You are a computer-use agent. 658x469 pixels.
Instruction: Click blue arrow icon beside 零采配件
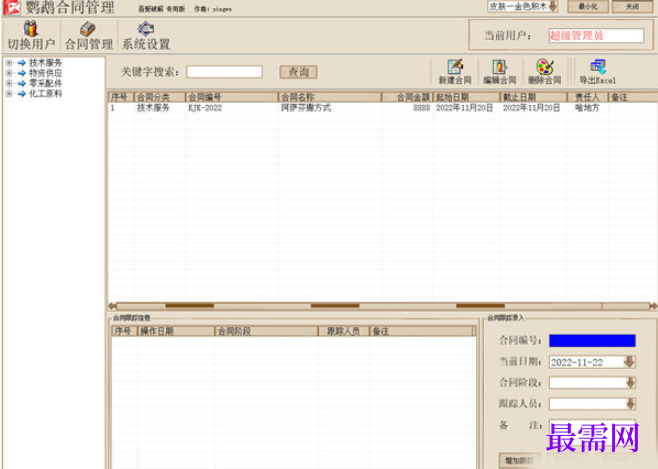pos(22,83)
